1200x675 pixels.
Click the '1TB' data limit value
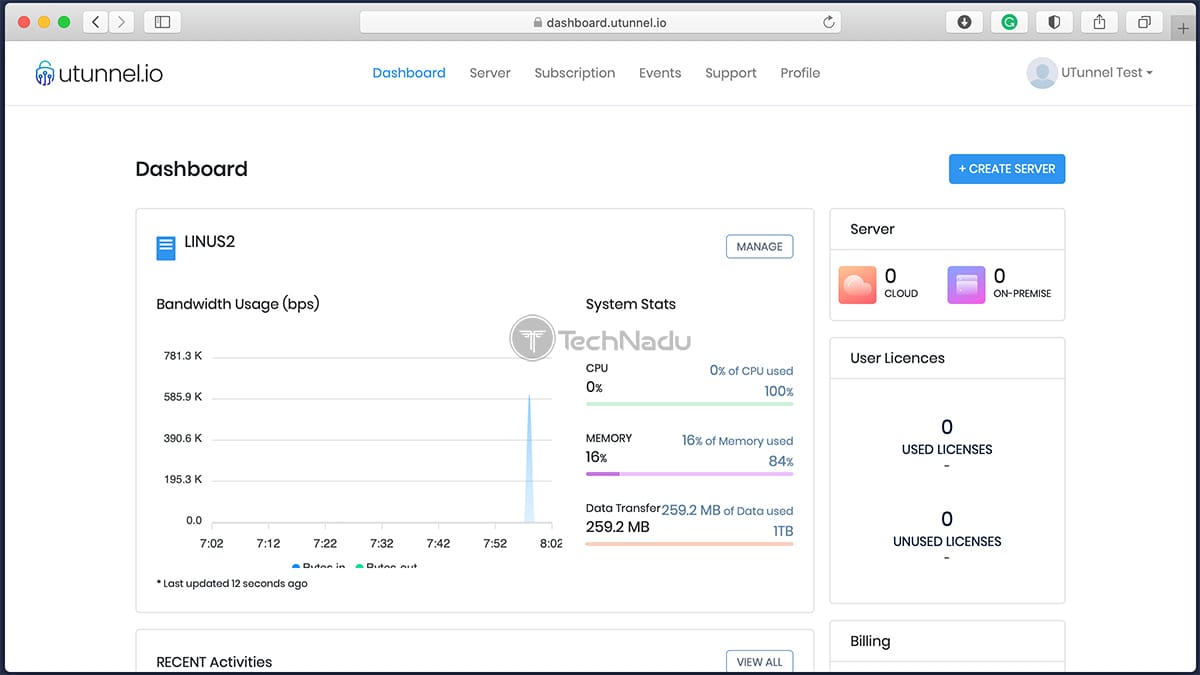pyautogui.click(x=783, y=531)
